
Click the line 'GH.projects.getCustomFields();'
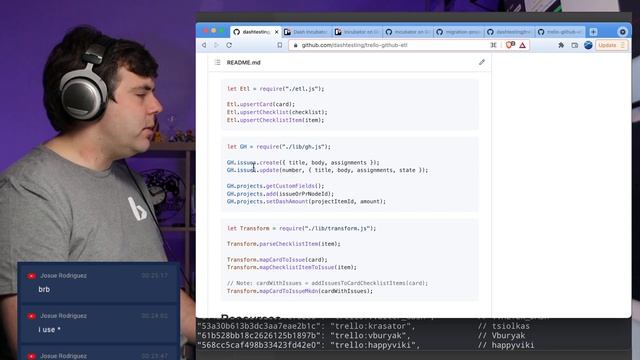(276, 186)
